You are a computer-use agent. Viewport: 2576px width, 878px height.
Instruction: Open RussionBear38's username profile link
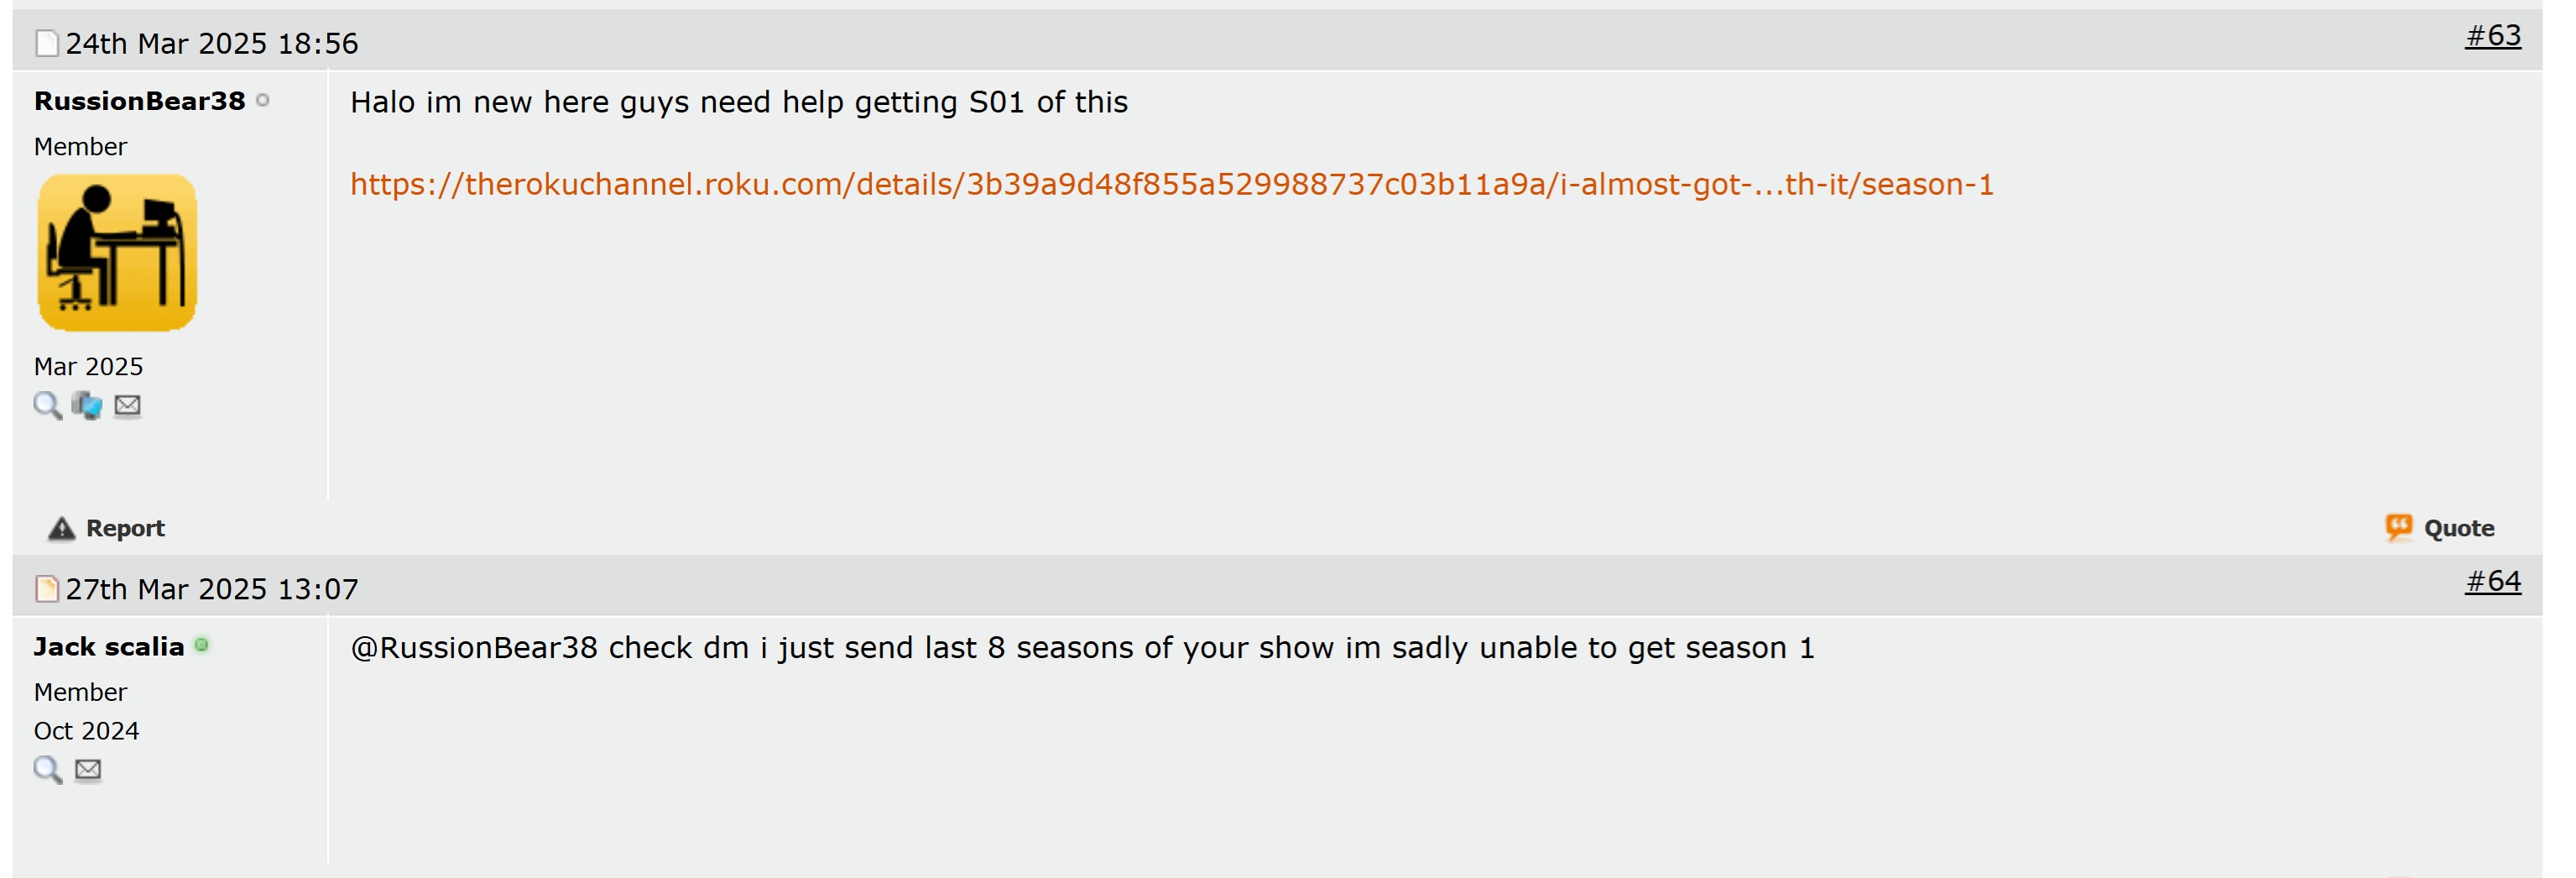click(139, 101)
